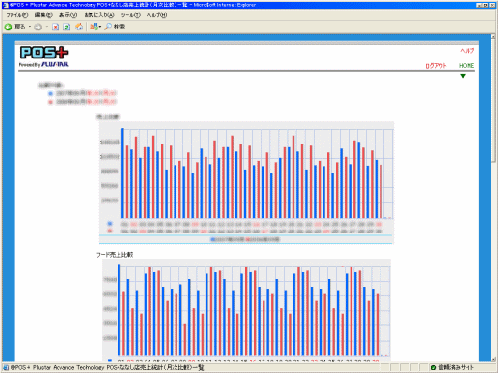Click the green down triangle below HOME
This screenshot has height=373, width=498.
click(463, 76)
